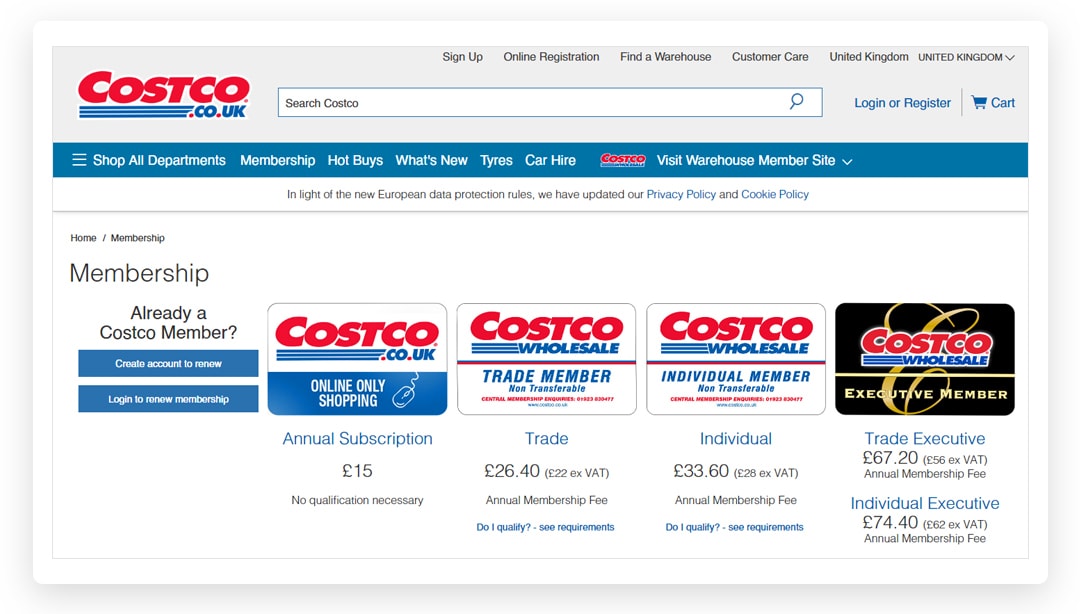Click the Home breadcrumb
The image size is (1080, 614).
pyautogui.click(x=83, y=238)
